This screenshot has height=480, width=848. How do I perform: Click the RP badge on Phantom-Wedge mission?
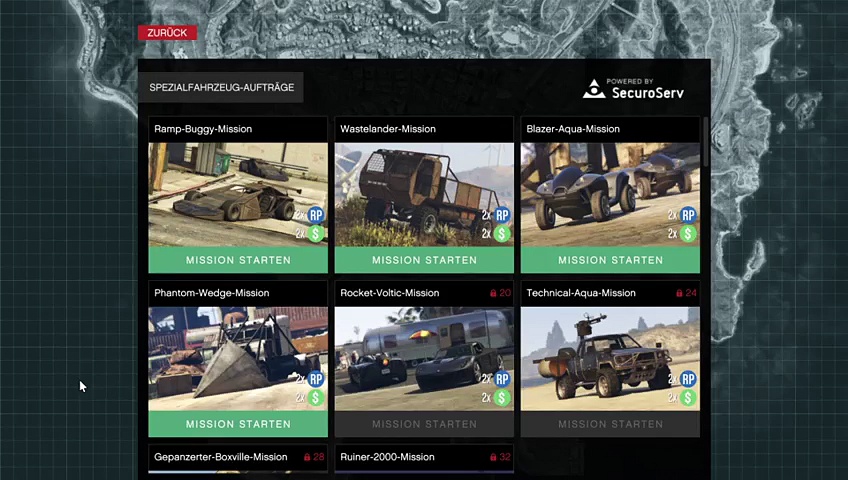[316, 379]
